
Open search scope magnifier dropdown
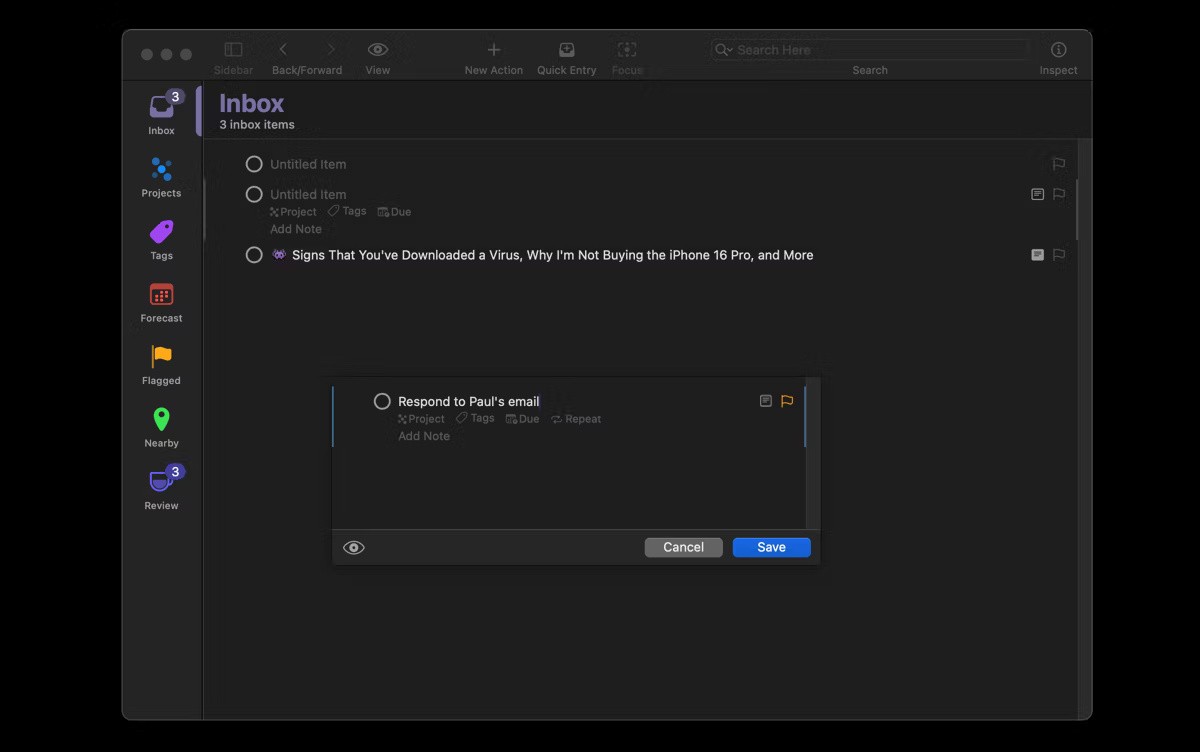click(x=723, y=50)
